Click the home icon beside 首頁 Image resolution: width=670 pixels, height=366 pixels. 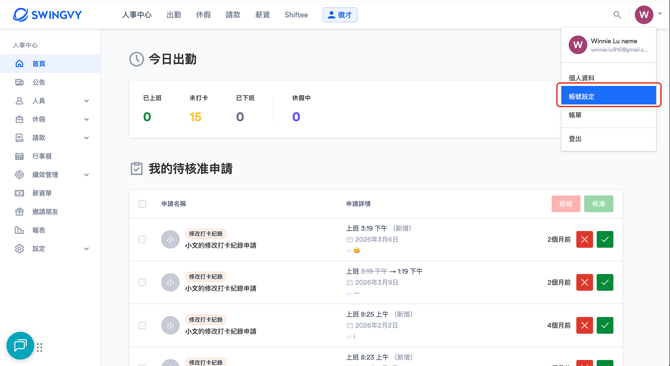tap(19, 64)
